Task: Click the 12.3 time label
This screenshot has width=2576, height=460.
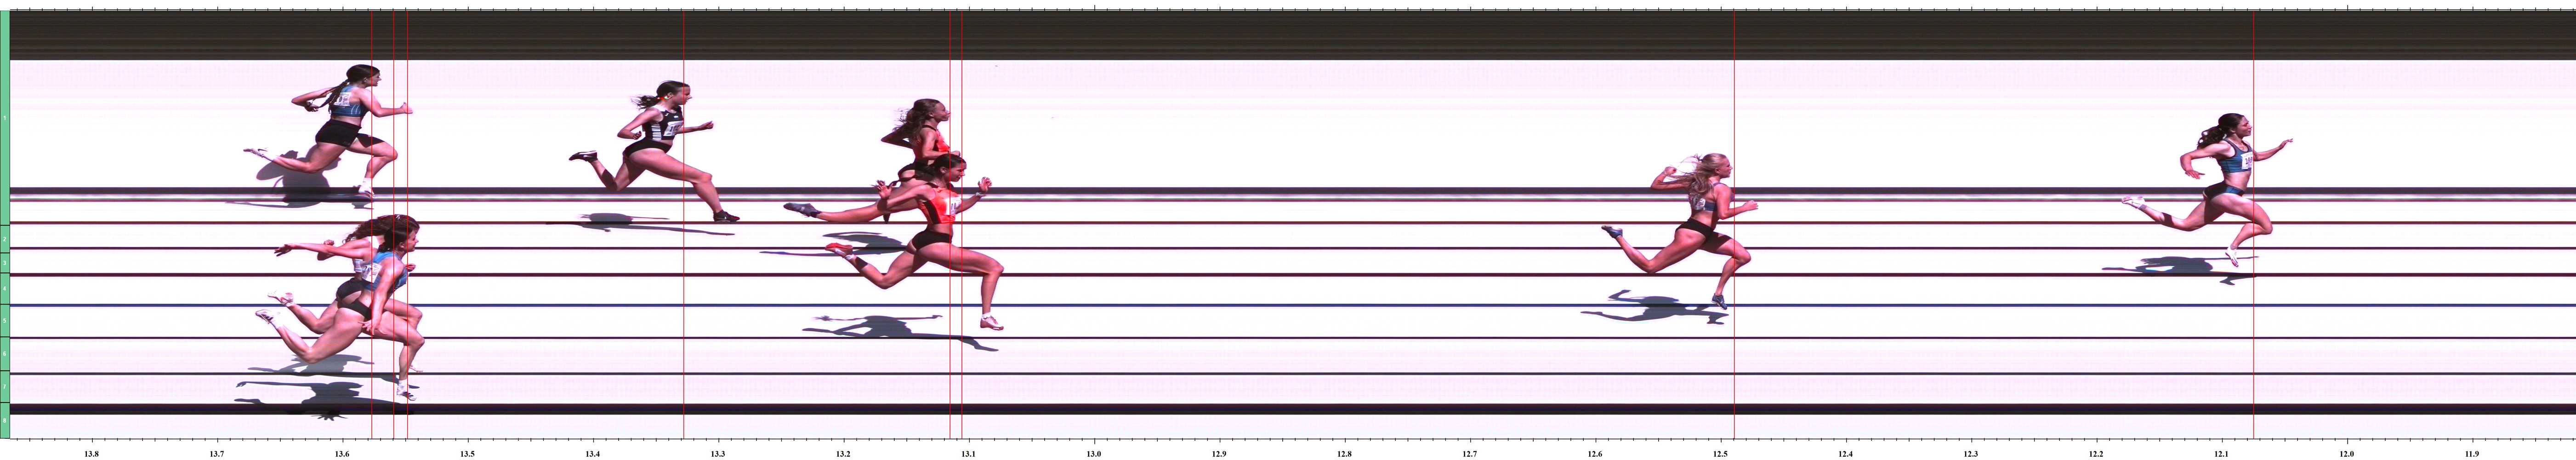Action: (1971, 454)
